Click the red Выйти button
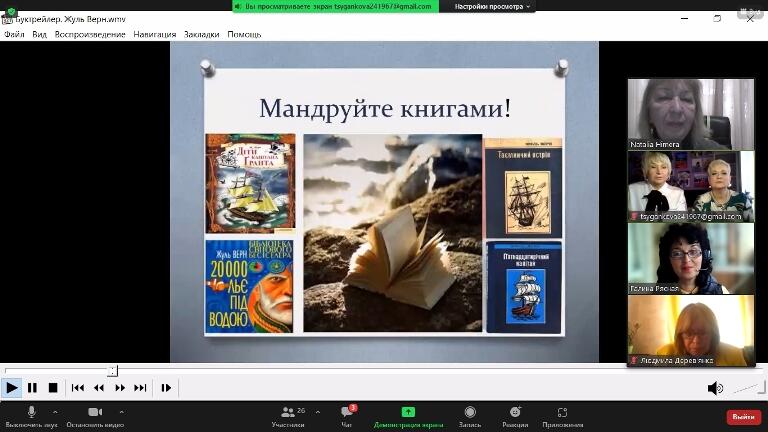Viewport: 768px width, 432px height. [x=743, y=417]
